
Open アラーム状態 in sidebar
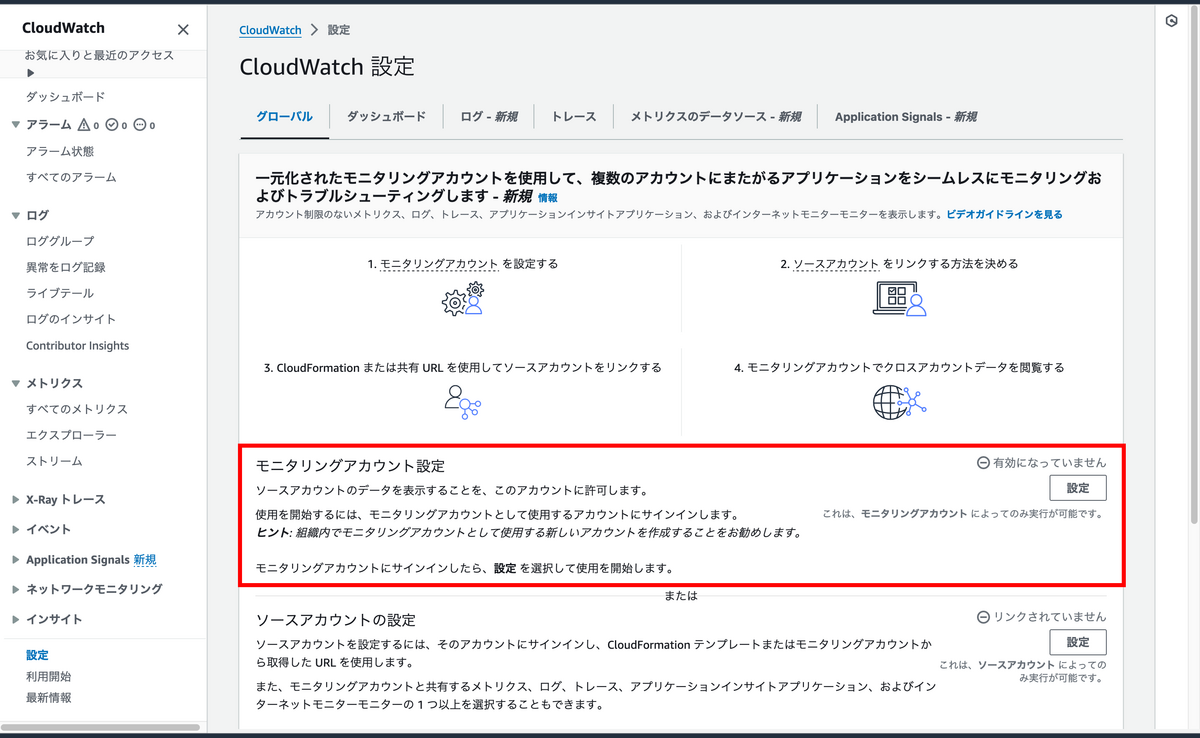(x=60, y=151)
